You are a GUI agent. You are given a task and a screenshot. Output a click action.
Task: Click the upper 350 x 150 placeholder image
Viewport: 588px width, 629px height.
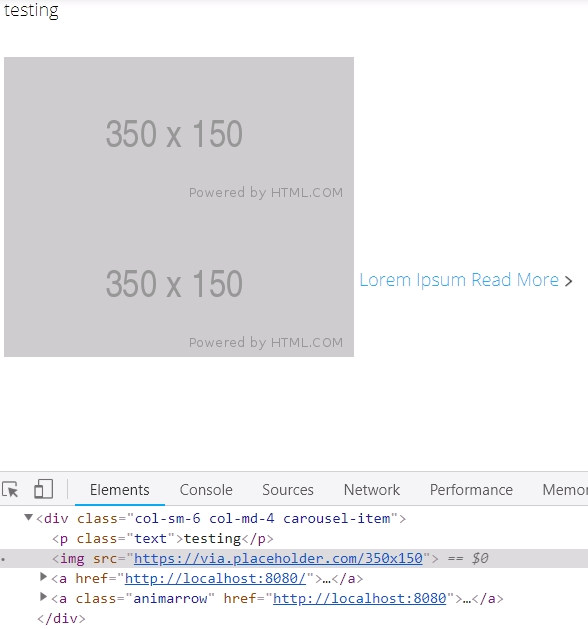[179, 132]
